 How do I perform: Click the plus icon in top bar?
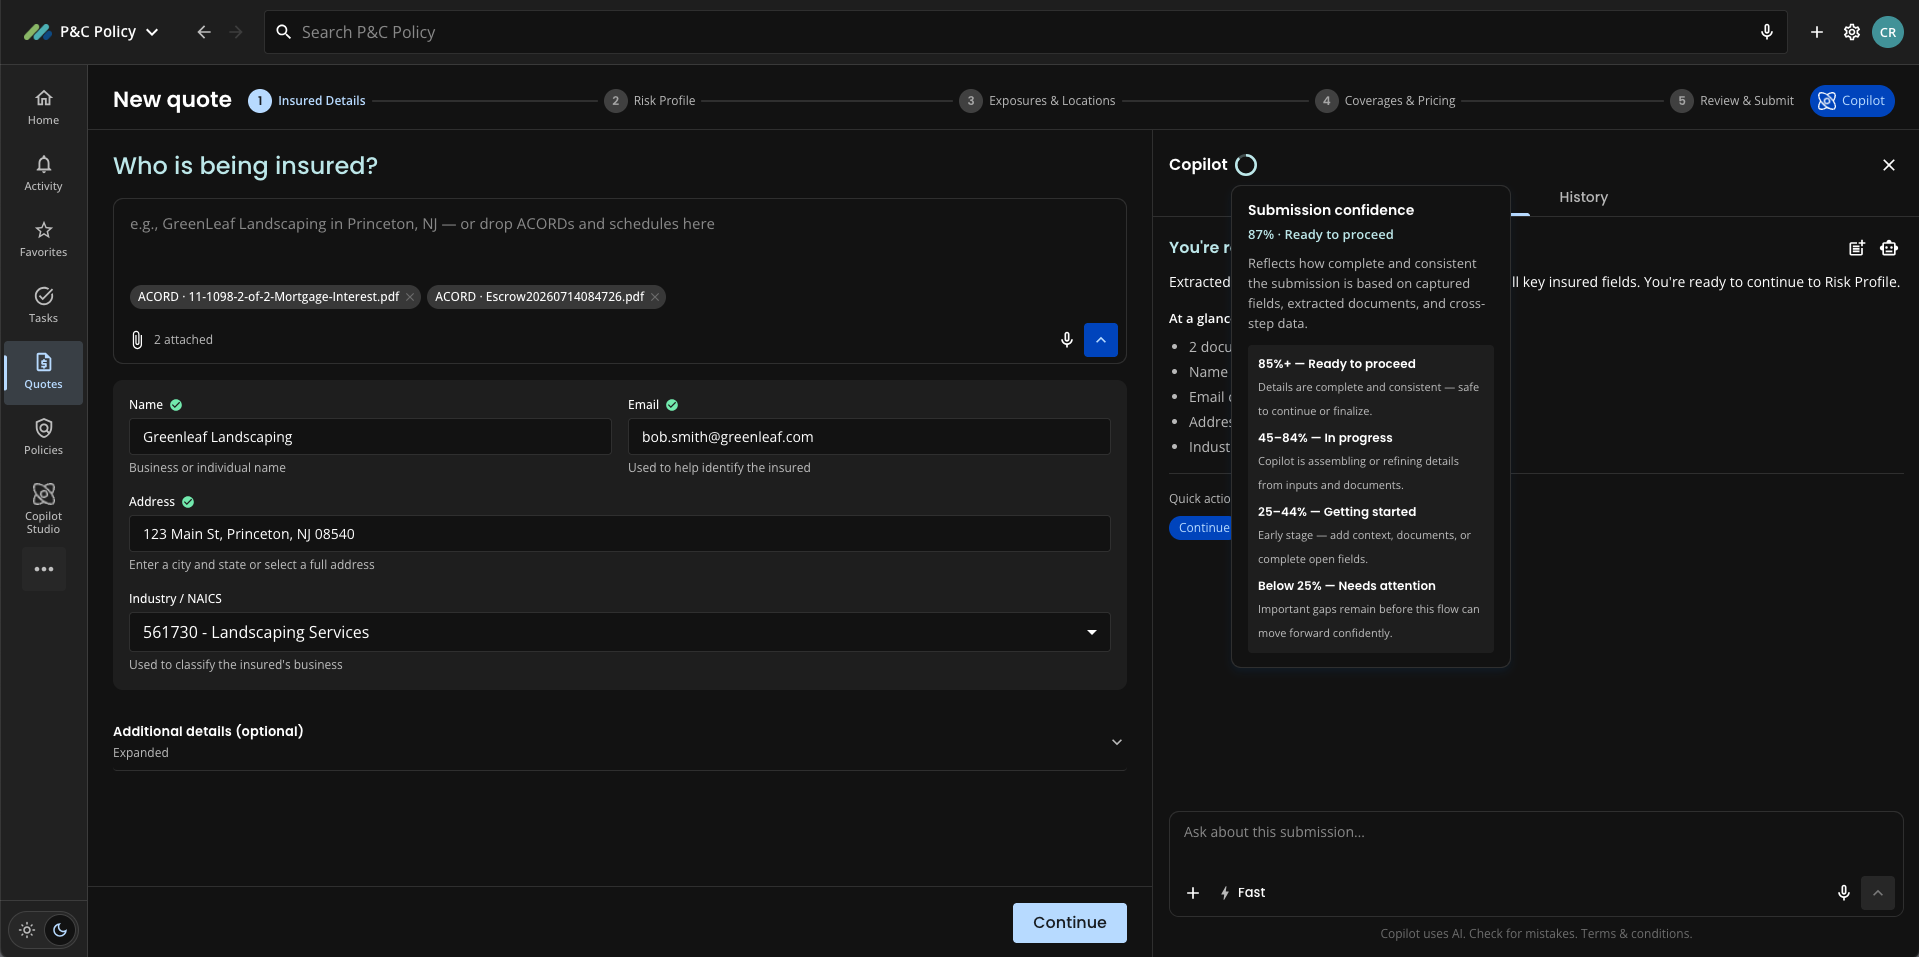tap(1817, 32)
